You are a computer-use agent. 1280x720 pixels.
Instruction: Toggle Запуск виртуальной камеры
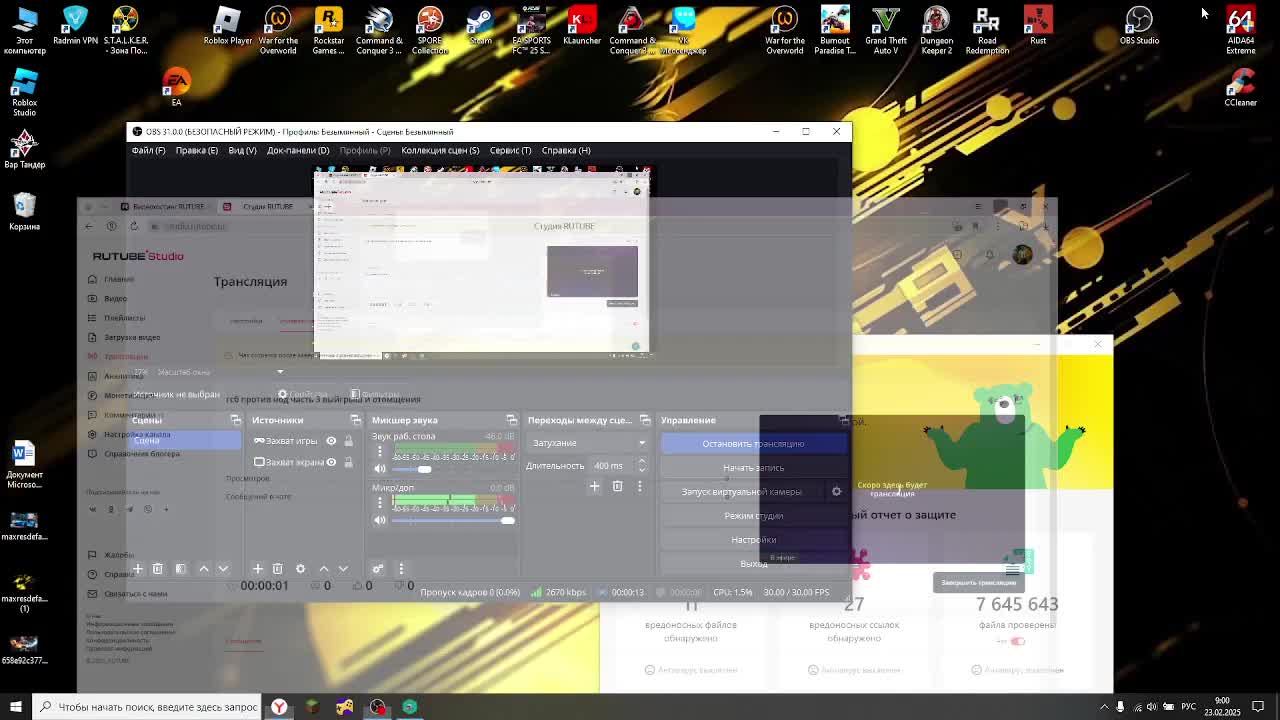point(742,492)
